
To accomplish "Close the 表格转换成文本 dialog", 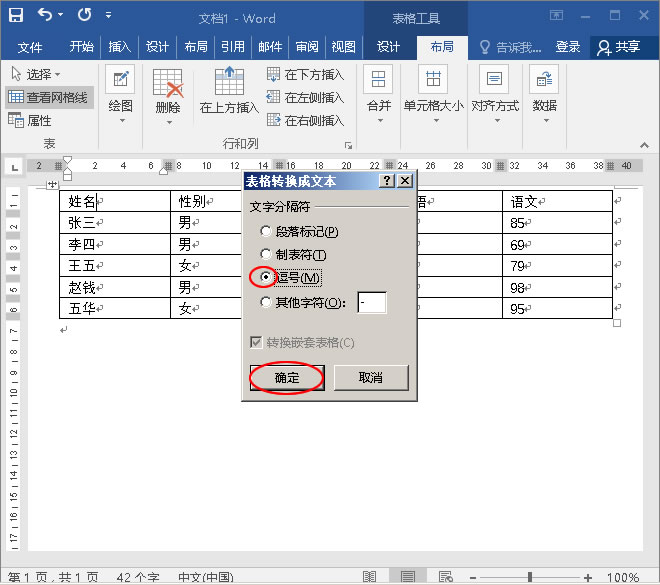I will click(405, 181).
